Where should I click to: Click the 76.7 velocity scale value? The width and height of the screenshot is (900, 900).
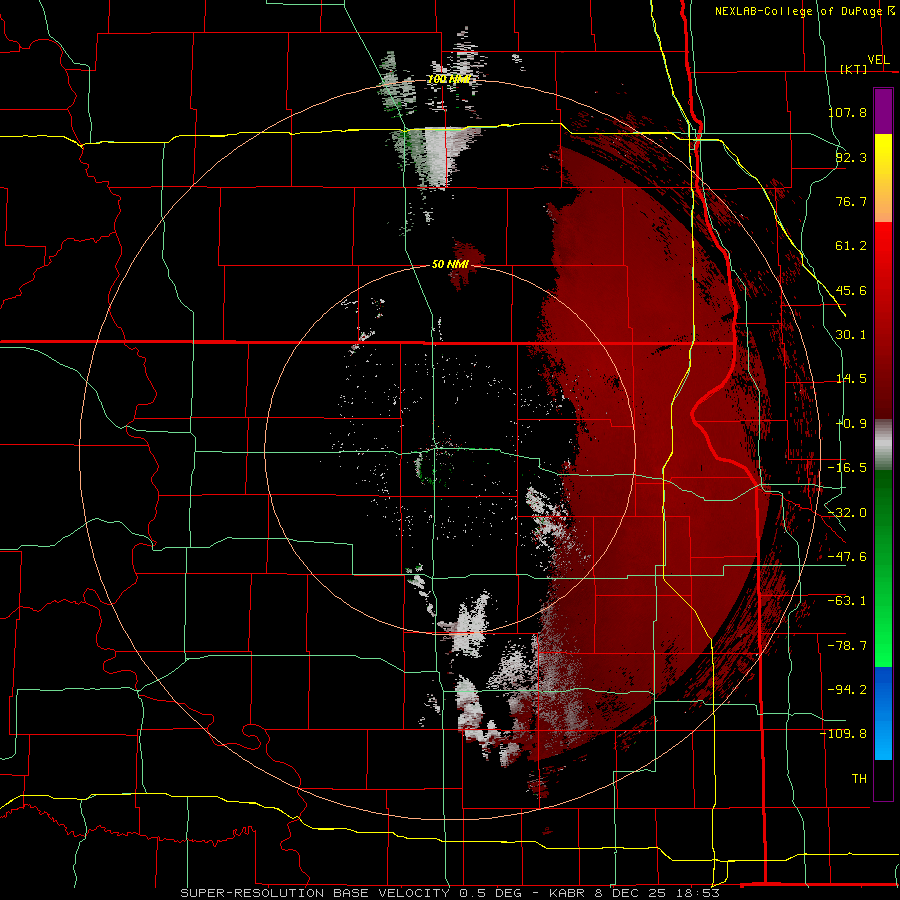click(x=851, y=201)
